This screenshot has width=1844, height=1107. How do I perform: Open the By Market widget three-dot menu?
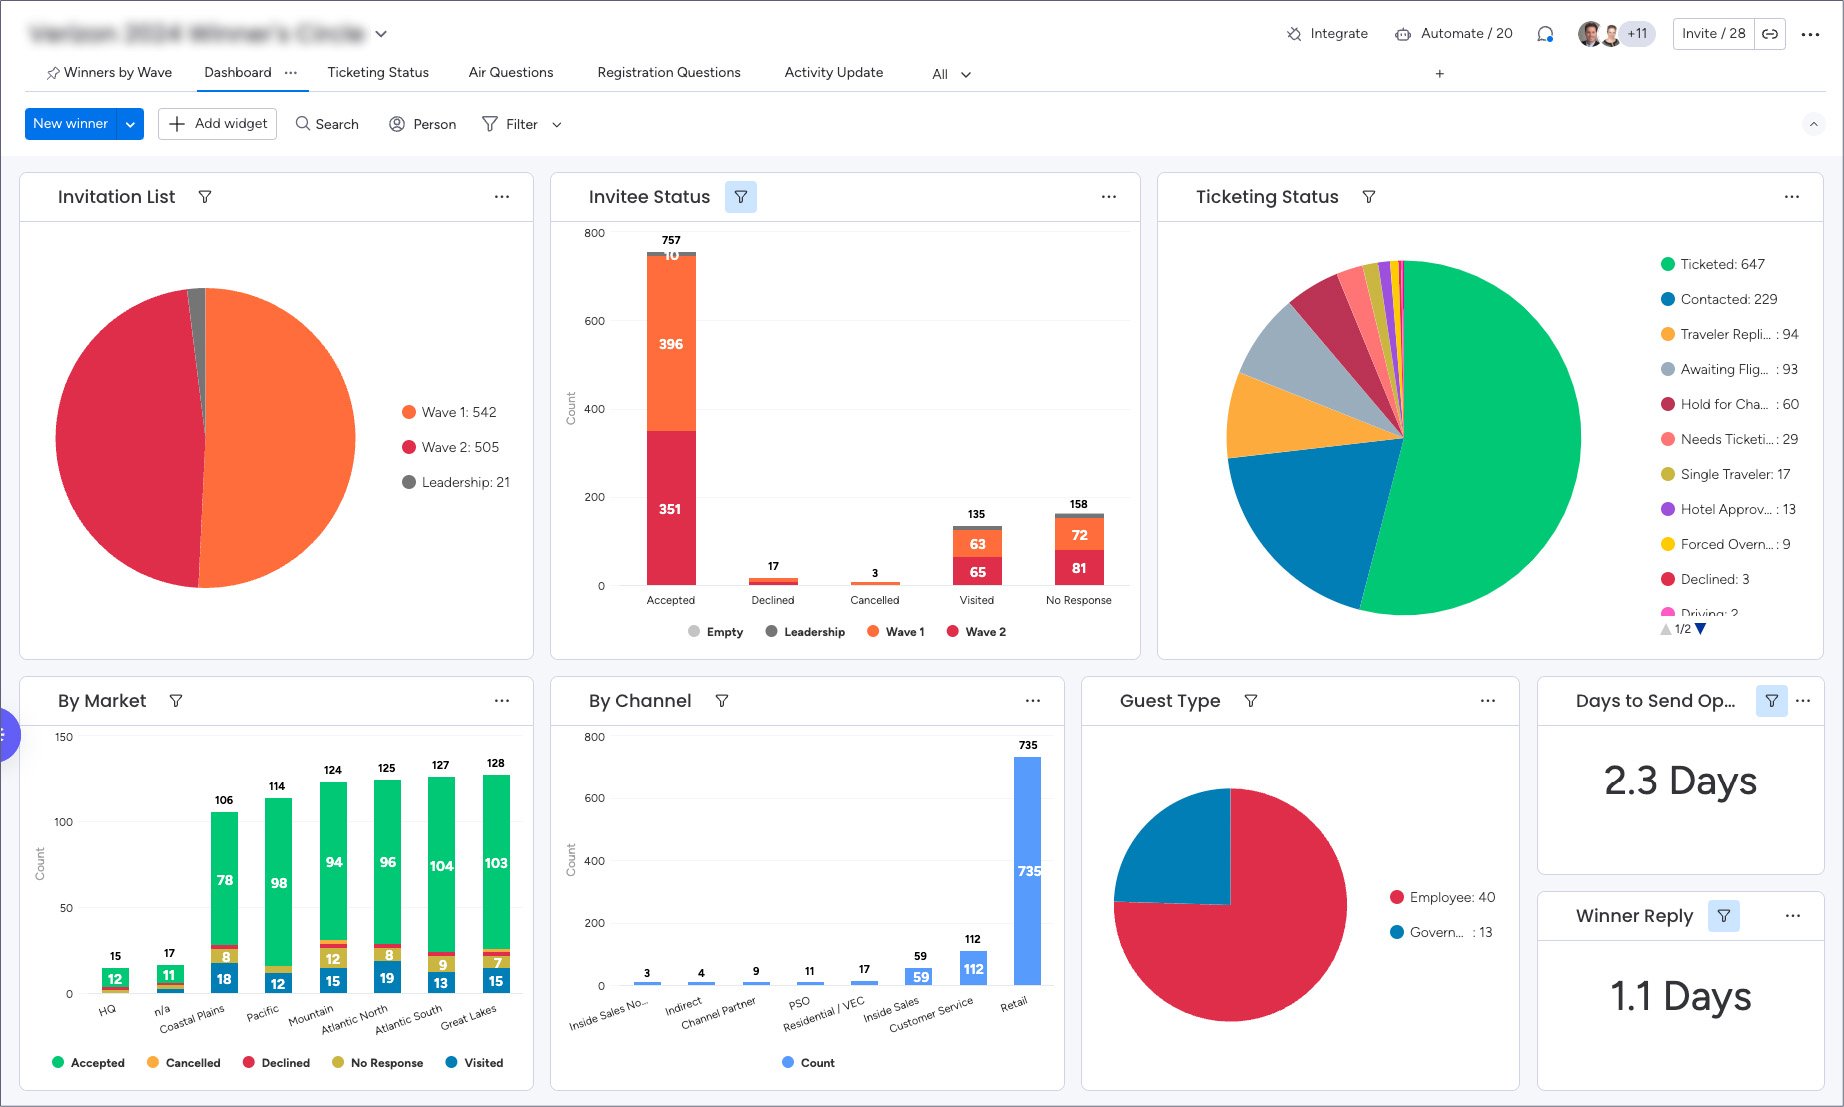point(502,701)
